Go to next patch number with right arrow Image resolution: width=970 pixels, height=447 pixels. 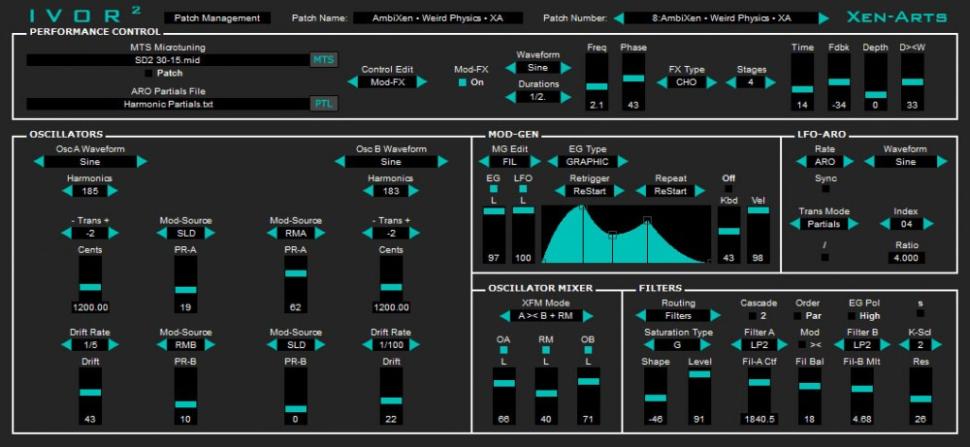[823, 18]
